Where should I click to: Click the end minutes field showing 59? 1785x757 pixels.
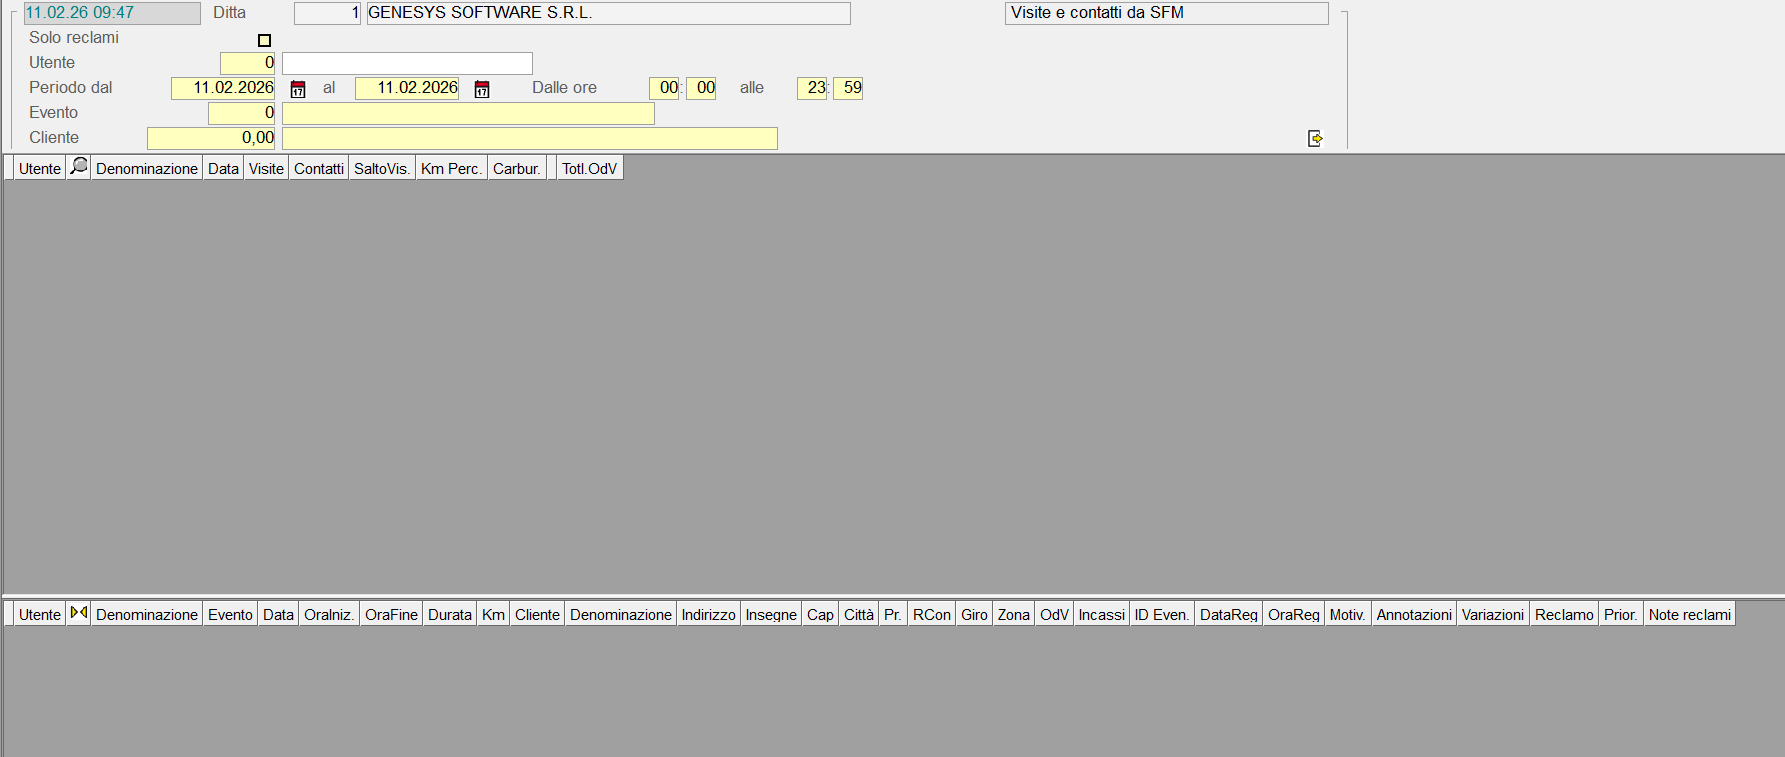tap(848, 88)
